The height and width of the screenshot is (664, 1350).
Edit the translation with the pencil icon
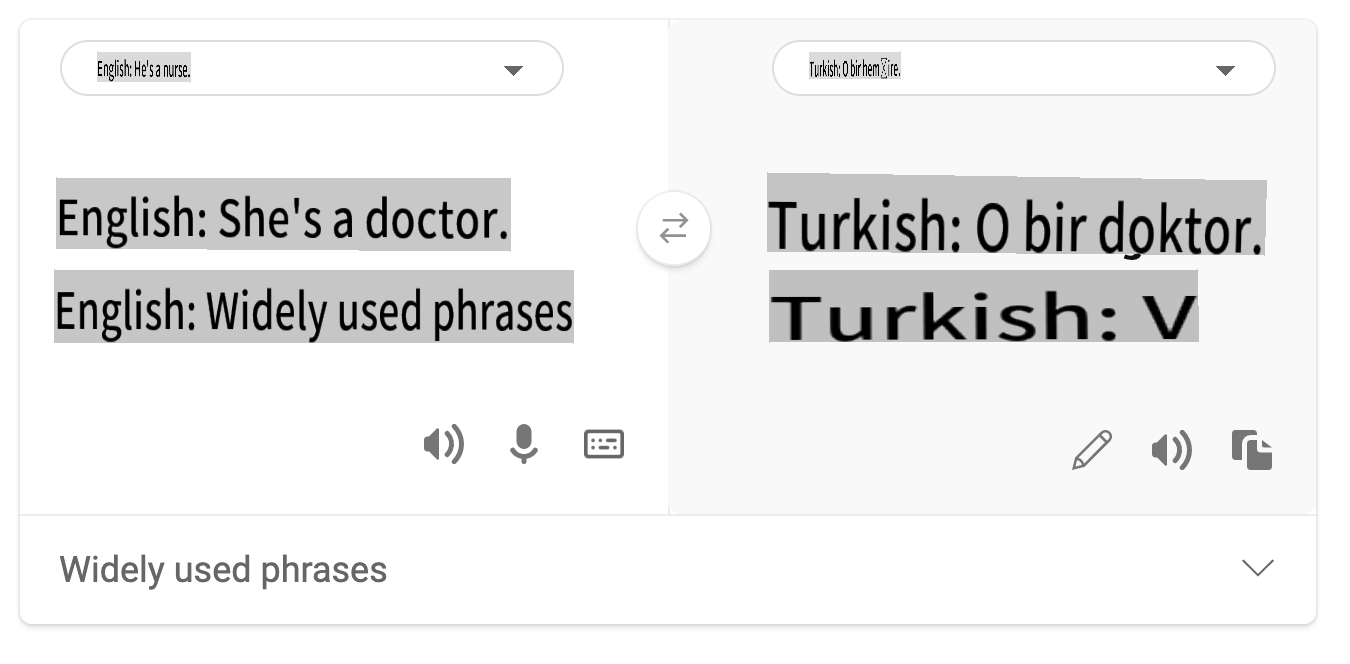point(1091,450)
